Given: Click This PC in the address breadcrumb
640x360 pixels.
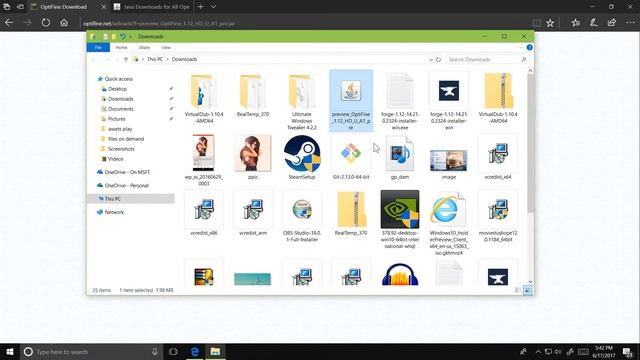Looking at the screenshot, I should click(155, 59).
